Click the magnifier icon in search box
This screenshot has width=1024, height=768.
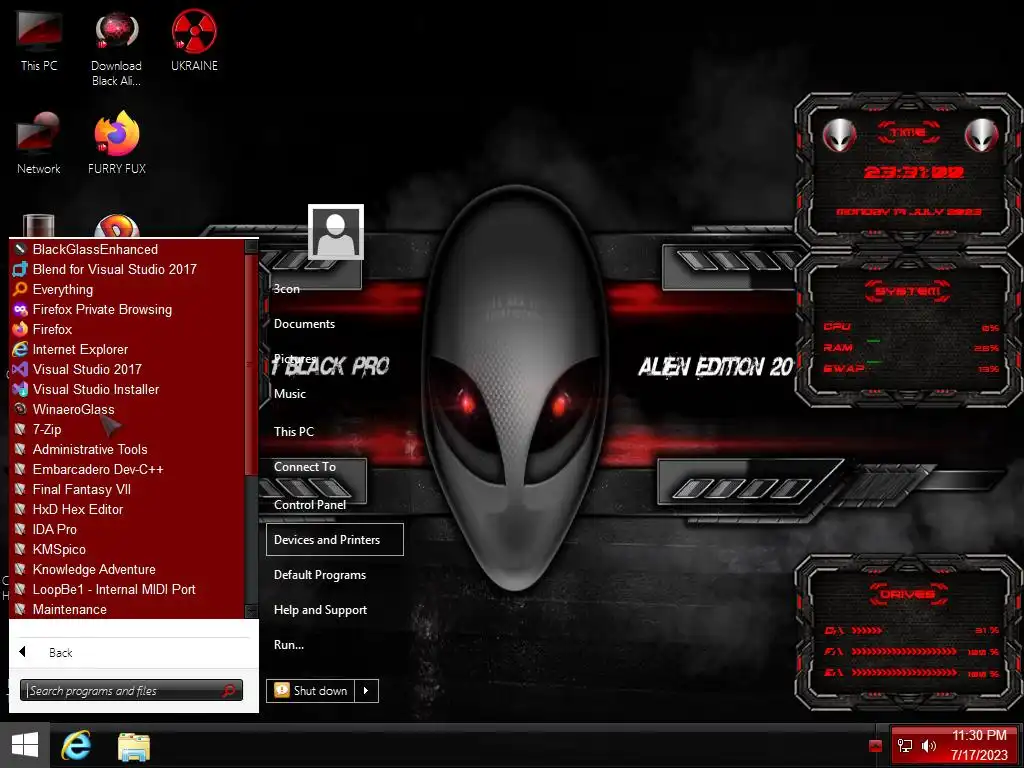229,691
